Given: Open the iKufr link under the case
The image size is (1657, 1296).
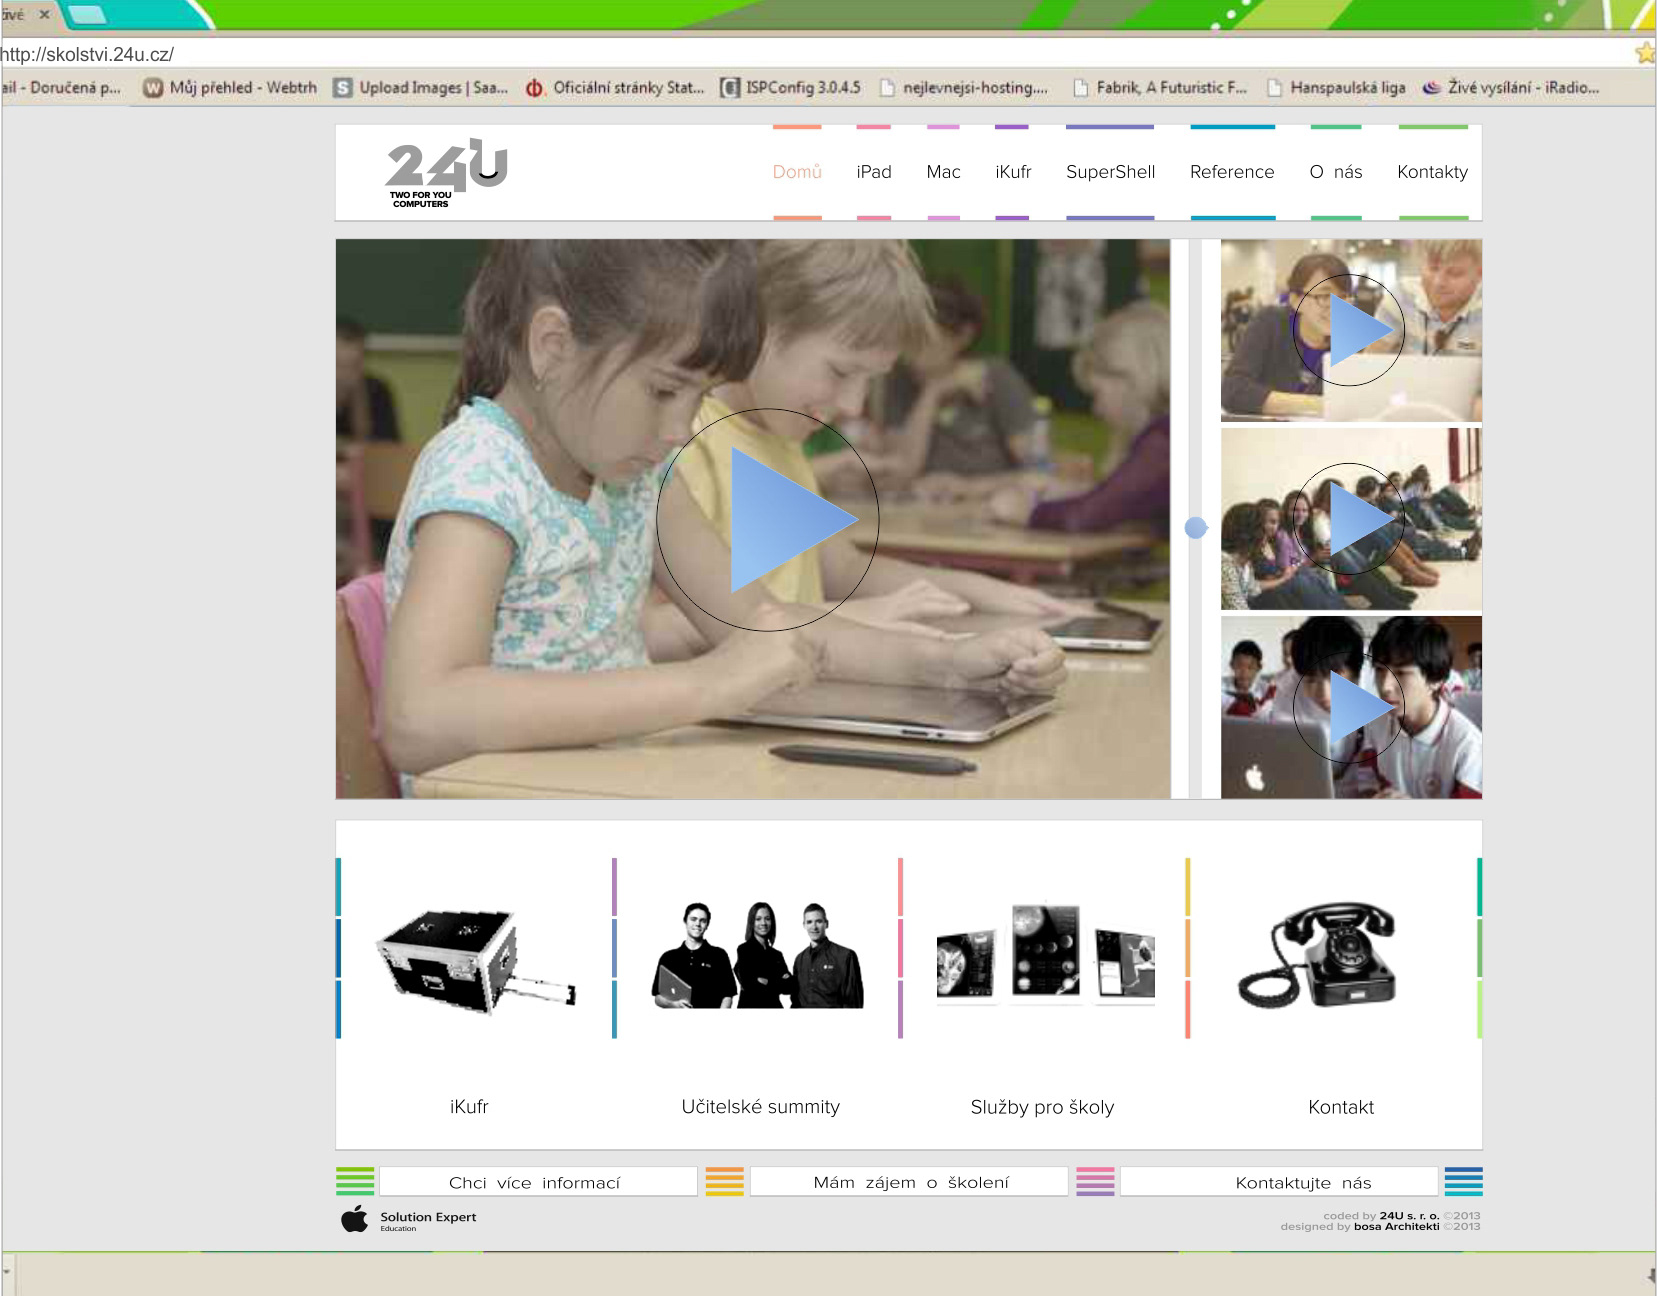Looking at the screenshot, I should (469, 1107).
